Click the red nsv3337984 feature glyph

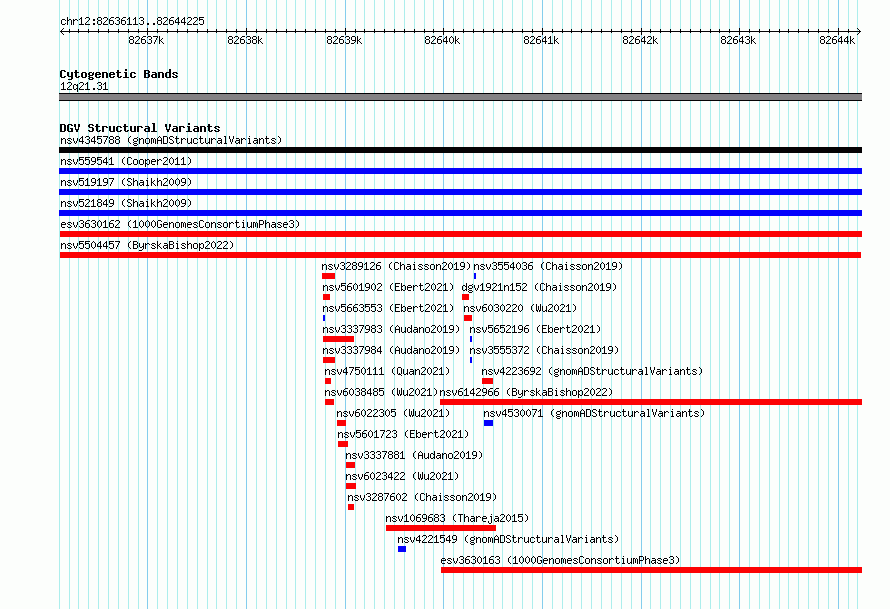pyautogui.click(x=329, y=360)
